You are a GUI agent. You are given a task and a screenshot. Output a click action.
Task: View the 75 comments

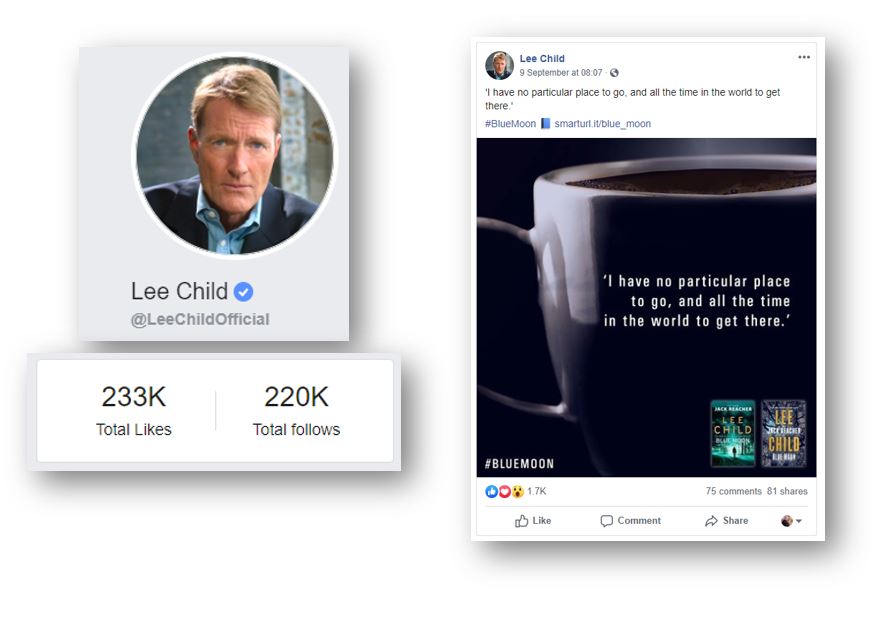pyautogui.click(x=734, y=491)
